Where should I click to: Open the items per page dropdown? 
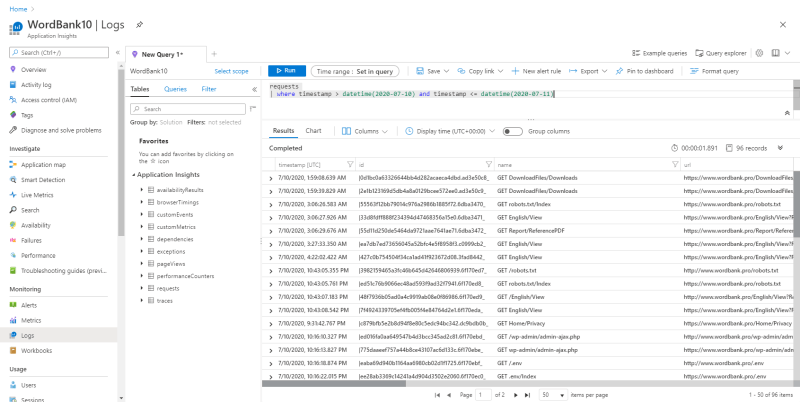click(554, 395)
